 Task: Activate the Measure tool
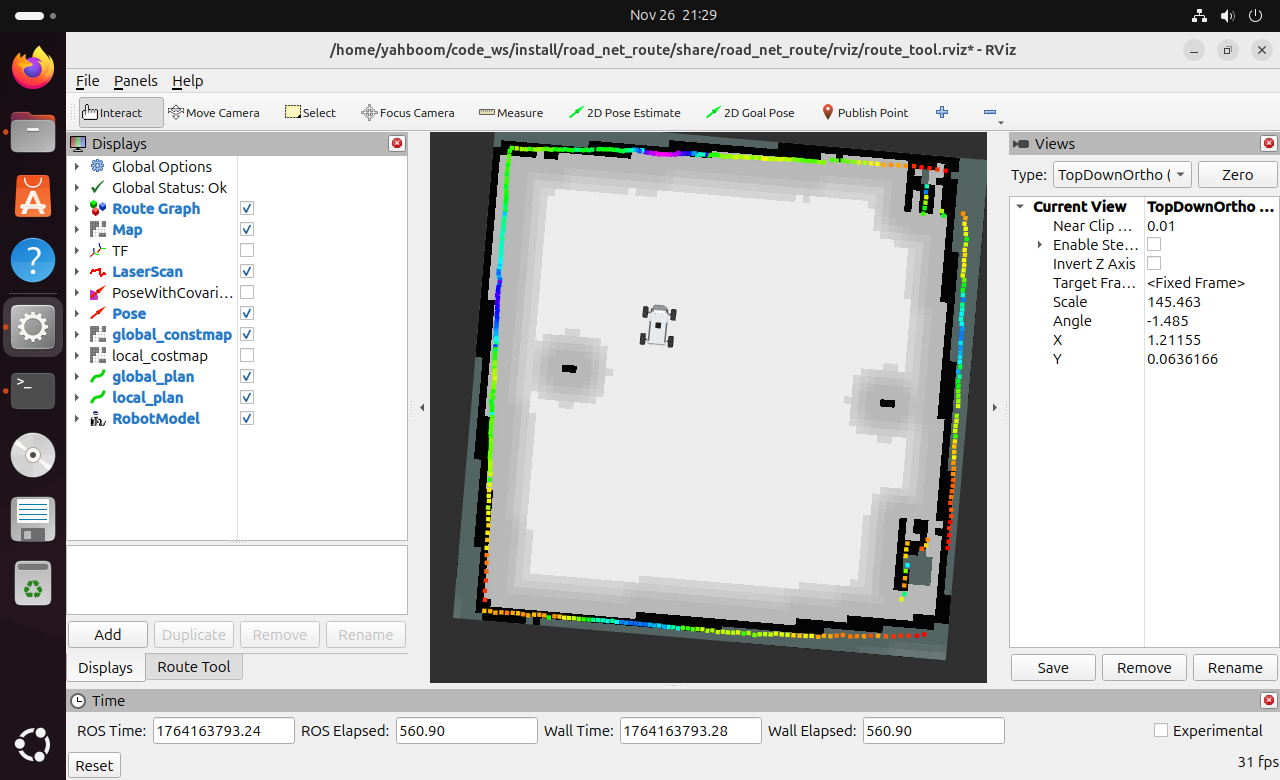(511, 113)
